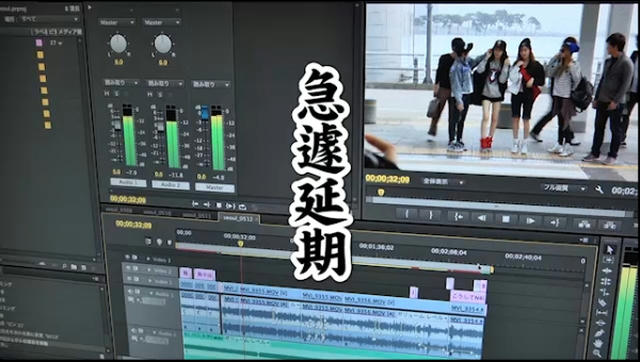Select the Selection arrow tool in Tools panel
The height and width of the screenshot is (362, 640).
point(610,249)
